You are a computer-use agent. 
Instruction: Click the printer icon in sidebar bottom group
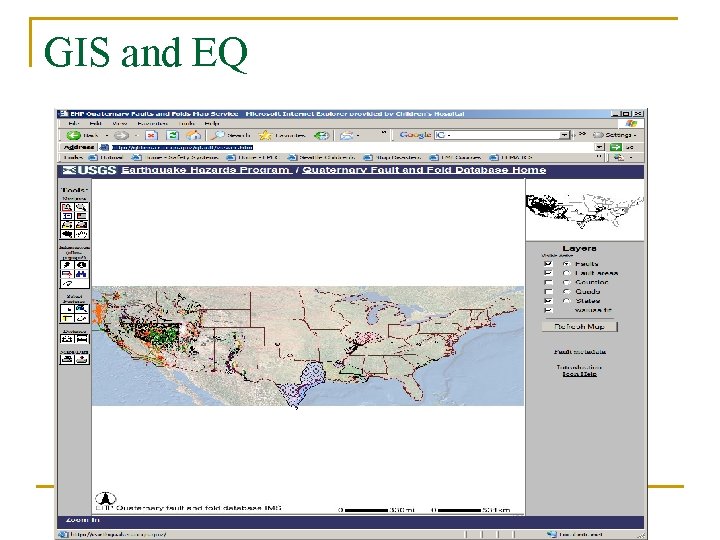tap(67, 359)
